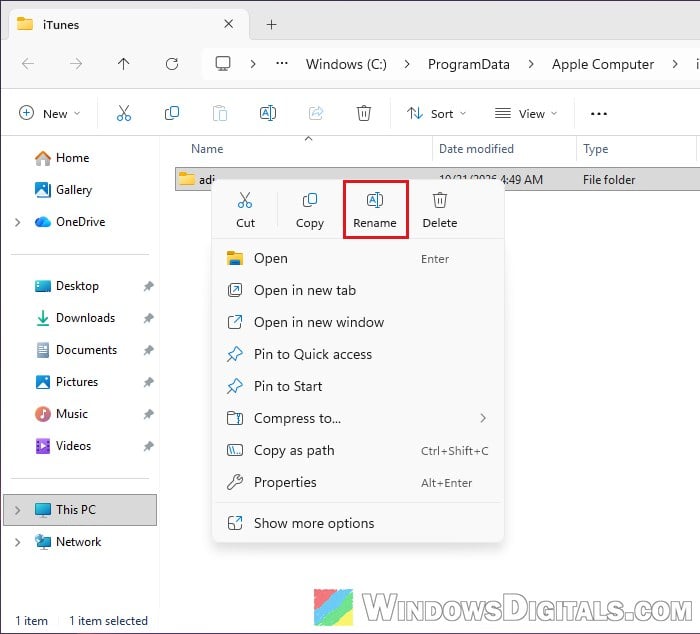Choose Pin to Start

pyautogui.click(x=358, y=386)
